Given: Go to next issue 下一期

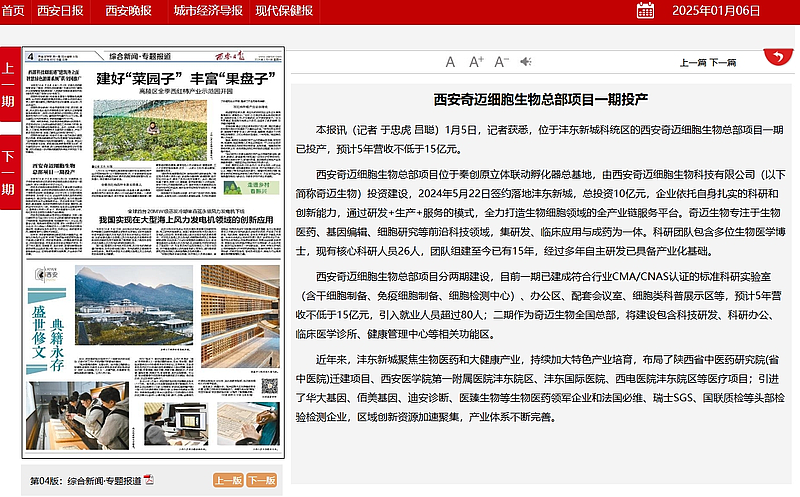Looking at the screenshot, I should pyautogui.click(x=9, y=172).
